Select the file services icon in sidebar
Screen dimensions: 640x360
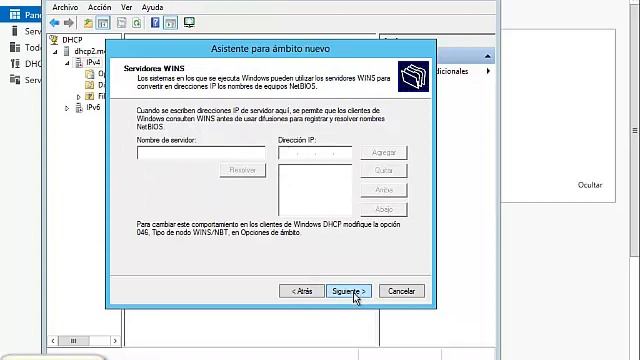(15, 79)
